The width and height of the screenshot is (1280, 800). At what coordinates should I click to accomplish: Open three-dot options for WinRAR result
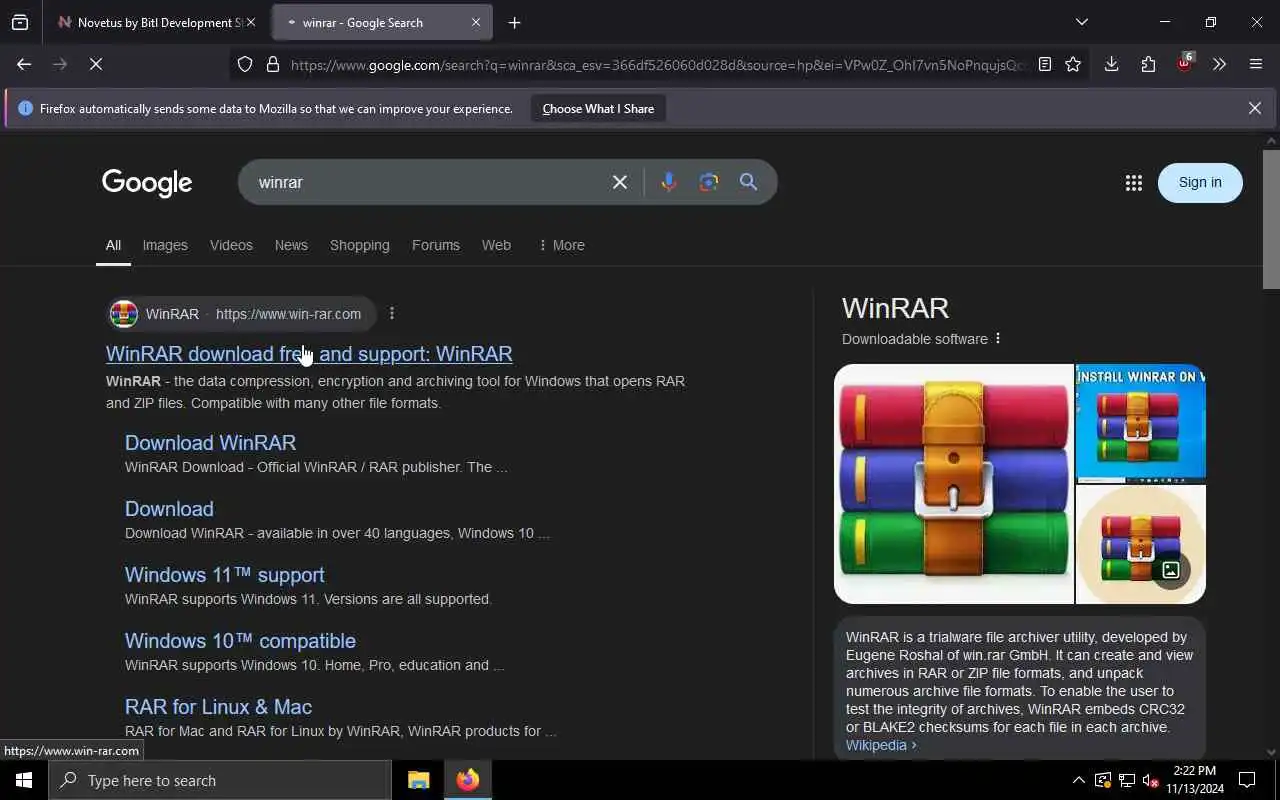tap(392, 313)
